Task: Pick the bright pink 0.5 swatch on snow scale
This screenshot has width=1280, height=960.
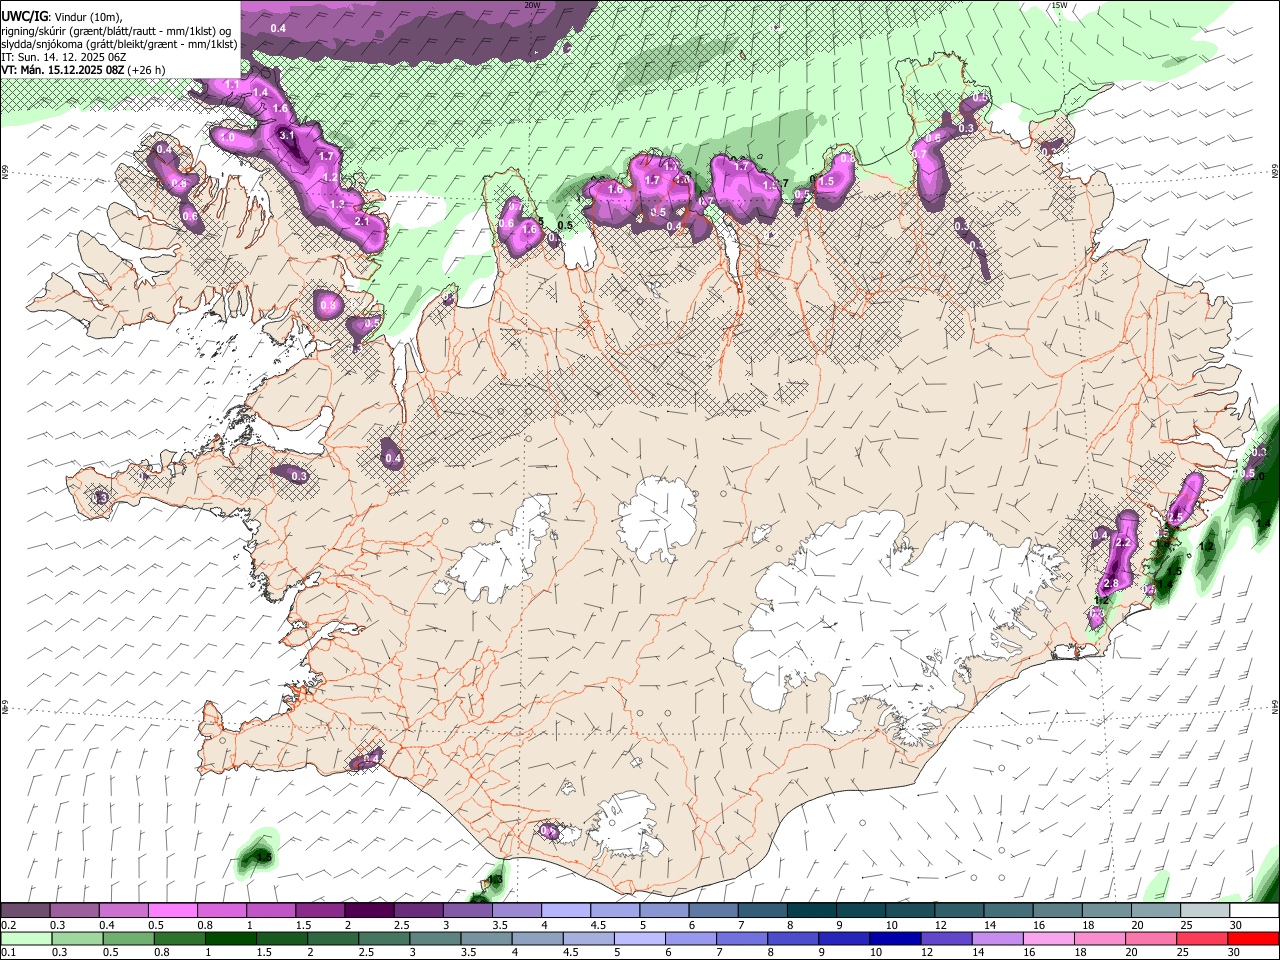Action: coord(172,910)
